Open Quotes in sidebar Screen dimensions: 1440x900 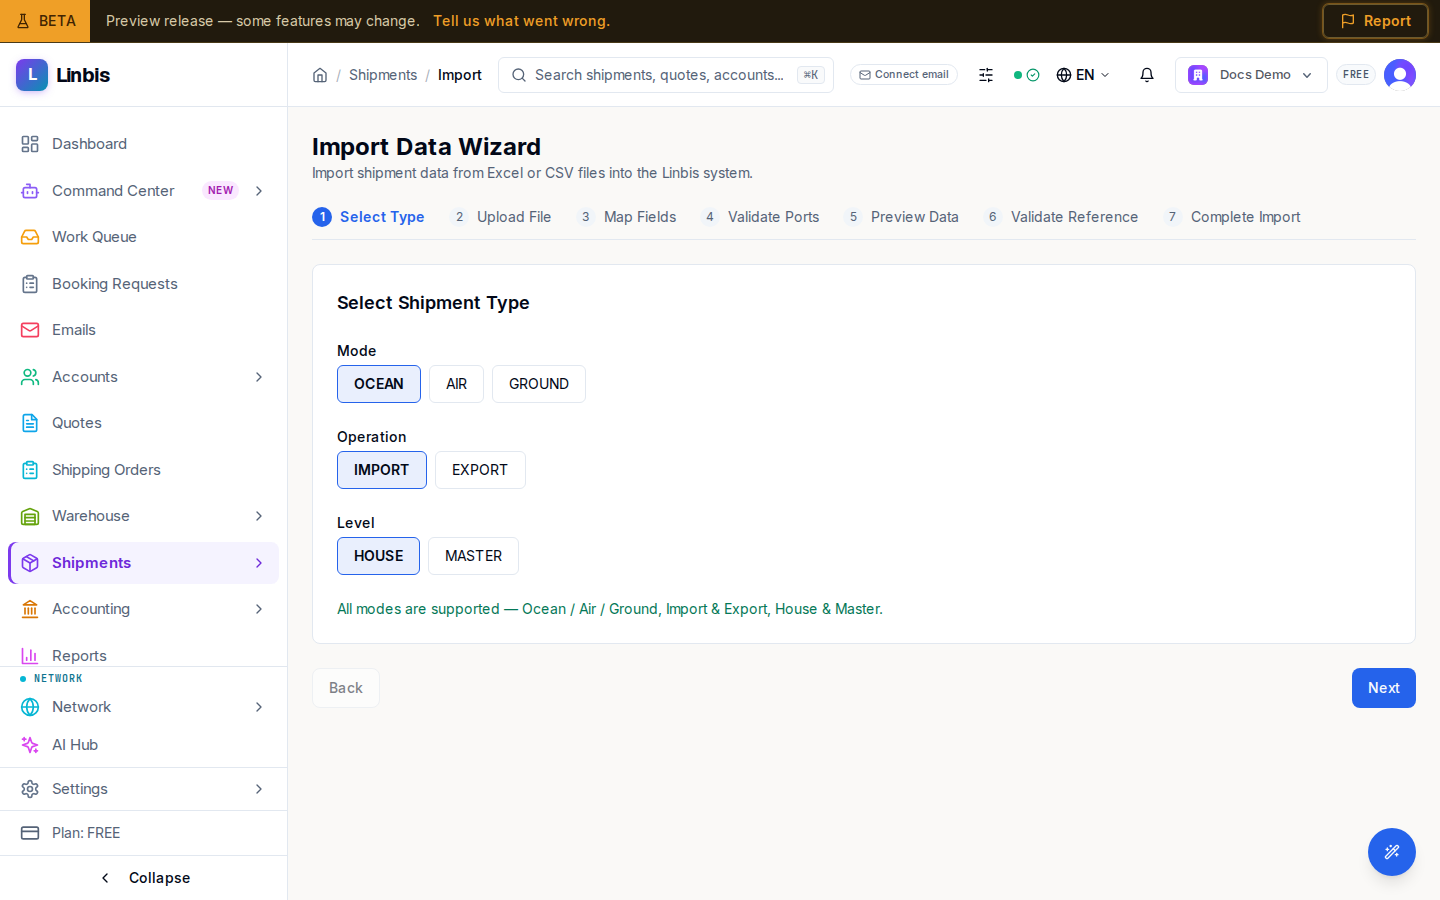tap(143, 423)
